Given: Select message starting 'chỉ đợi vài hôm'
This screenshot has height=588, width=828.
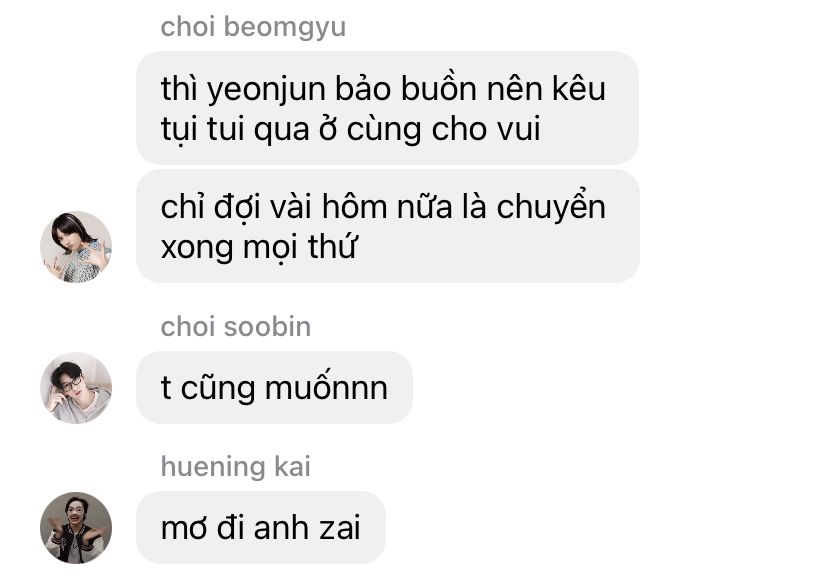Looking at the screenshot, I should tap(388, 226).
